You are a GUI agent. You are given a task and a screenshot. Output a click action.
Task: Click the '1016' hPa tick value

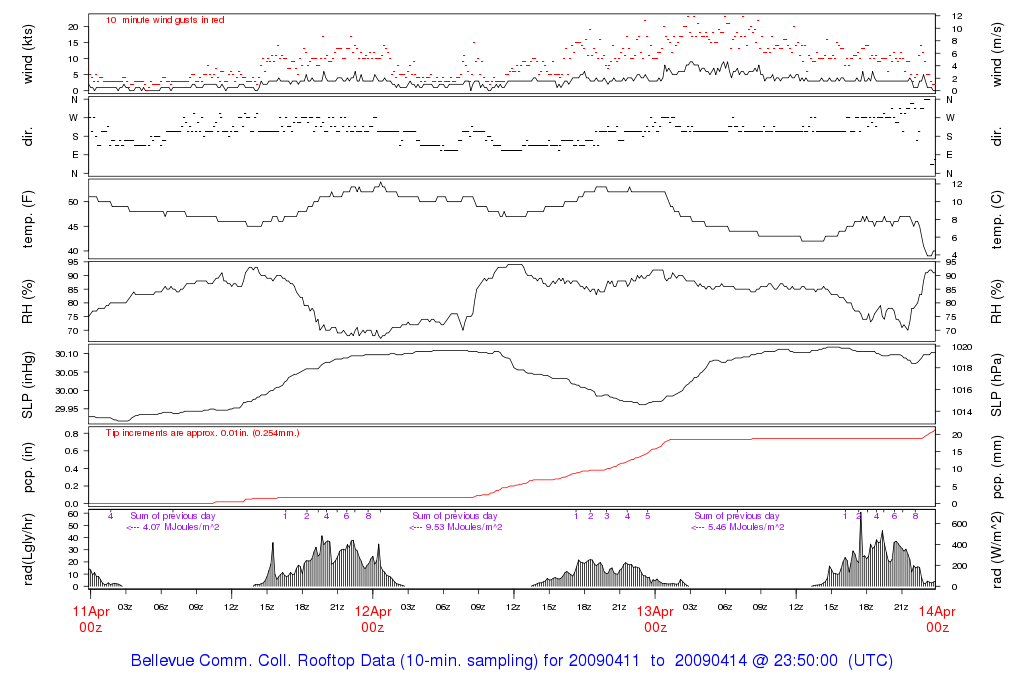[x=963, y=390]
